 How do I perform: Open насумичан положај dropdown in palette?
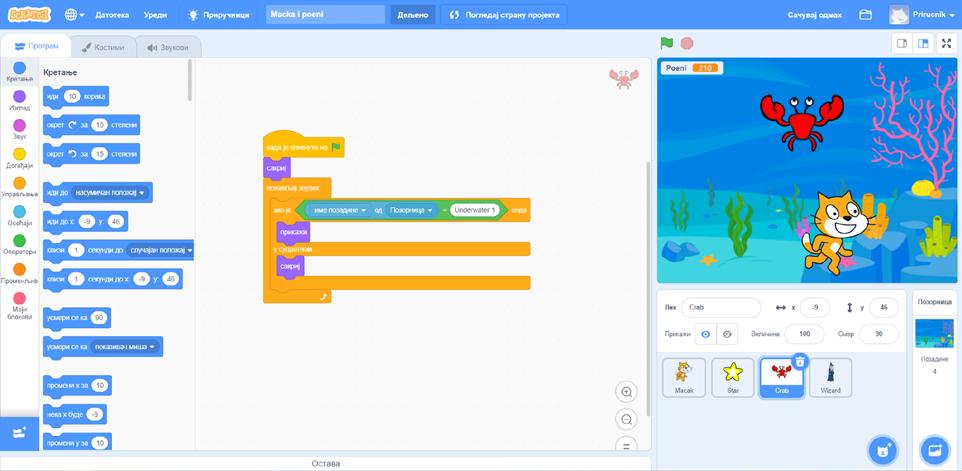pyautogui.click(x=111, y=193)
